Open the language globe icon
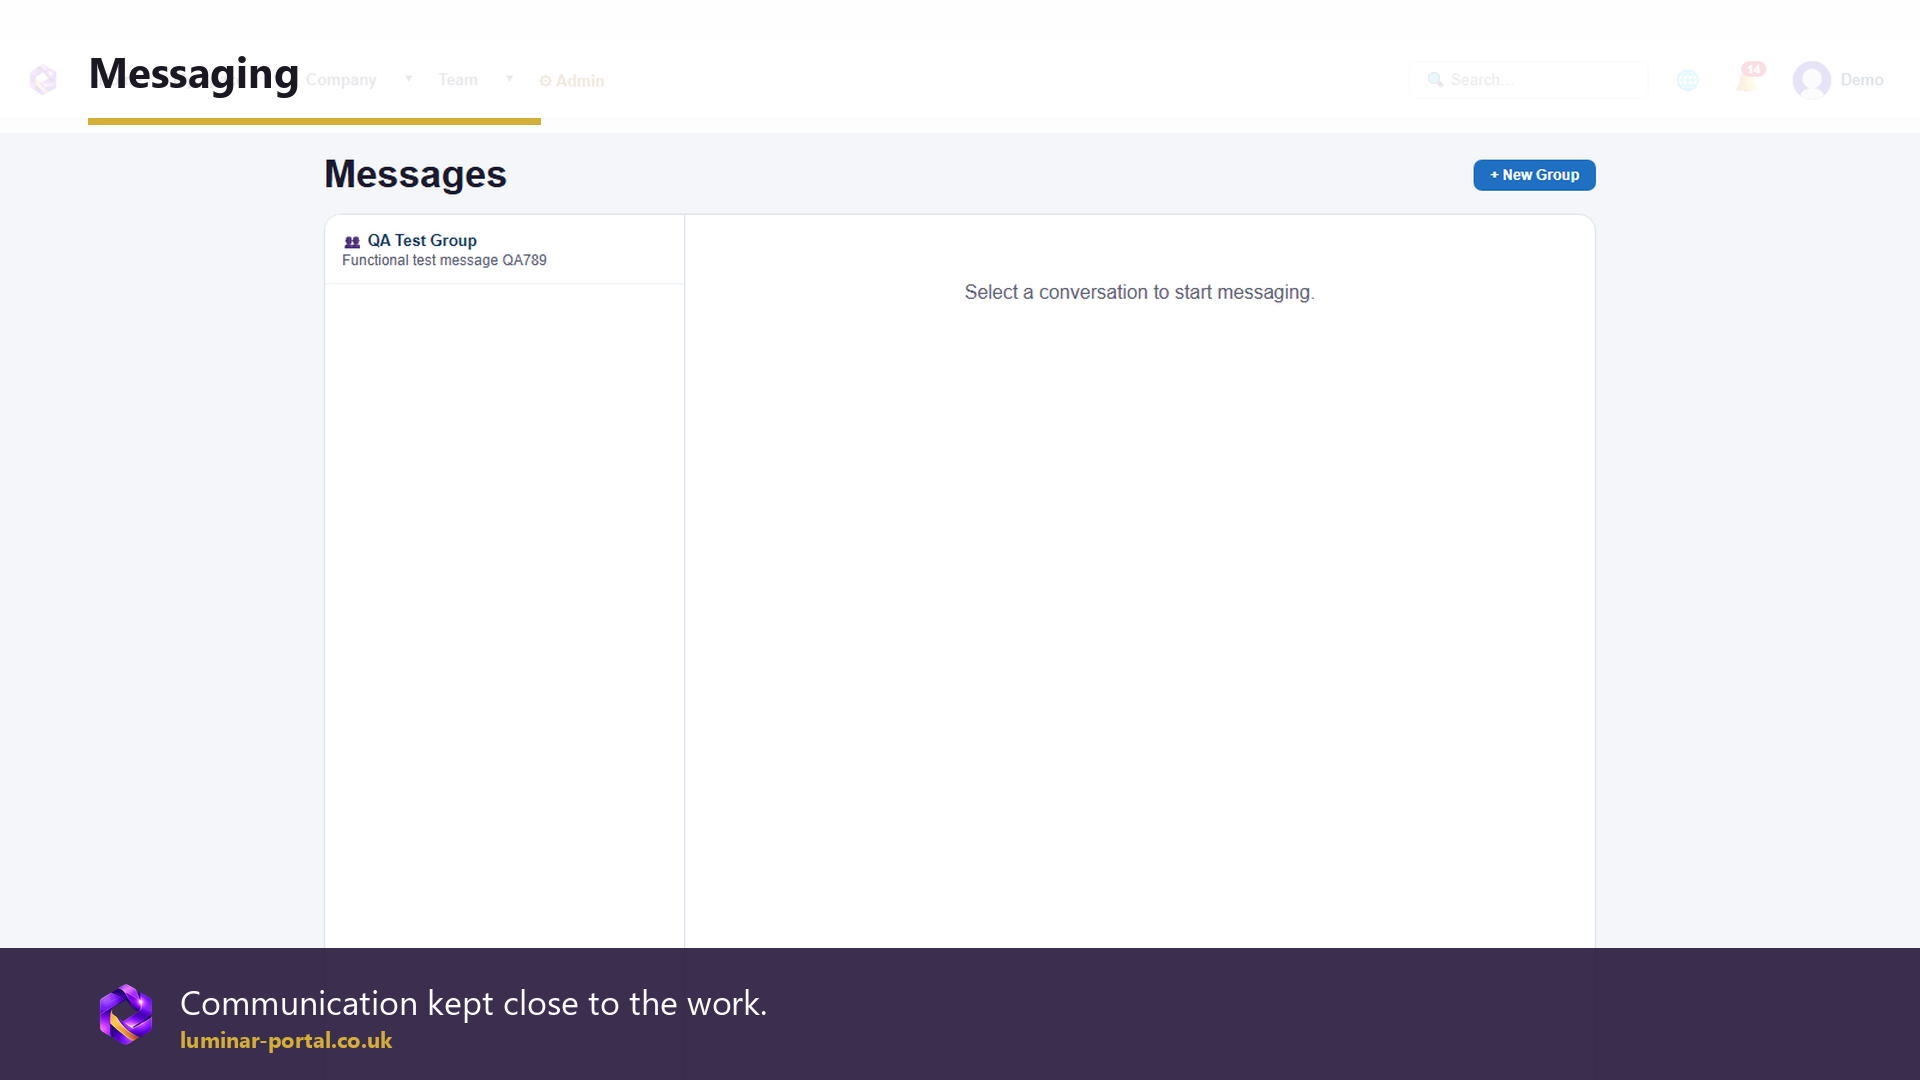The width and height of the screenshot is (1920, 1080). pos(1687,80)
